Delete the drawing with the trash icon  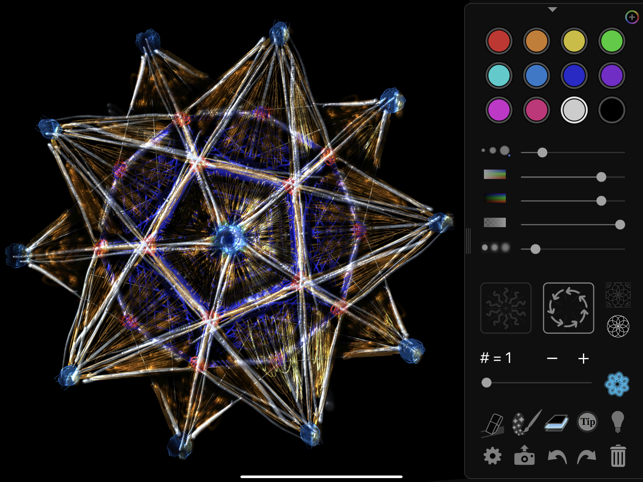click(x=618, y=456)
